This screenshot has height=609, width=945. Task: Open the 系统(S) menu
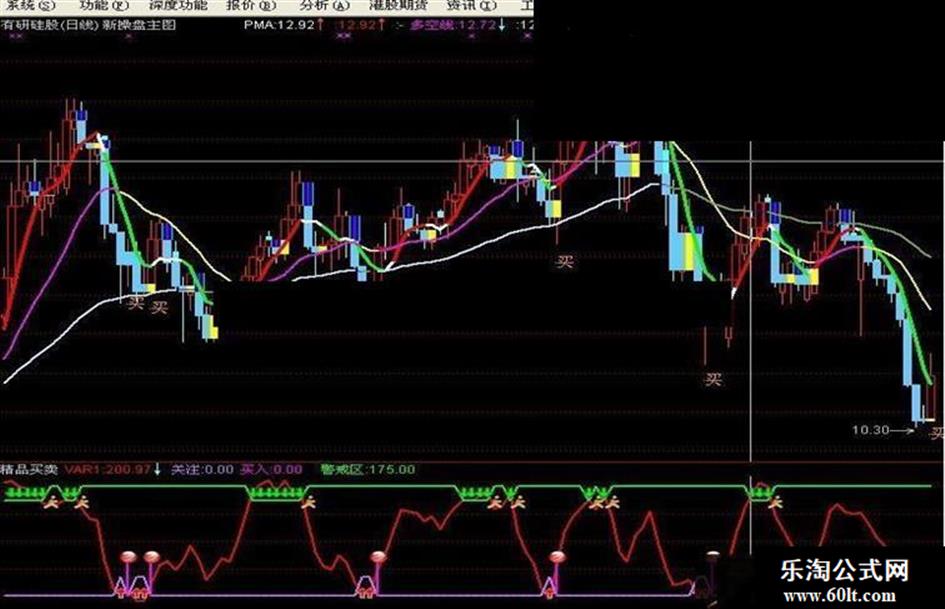pos(30,5)
